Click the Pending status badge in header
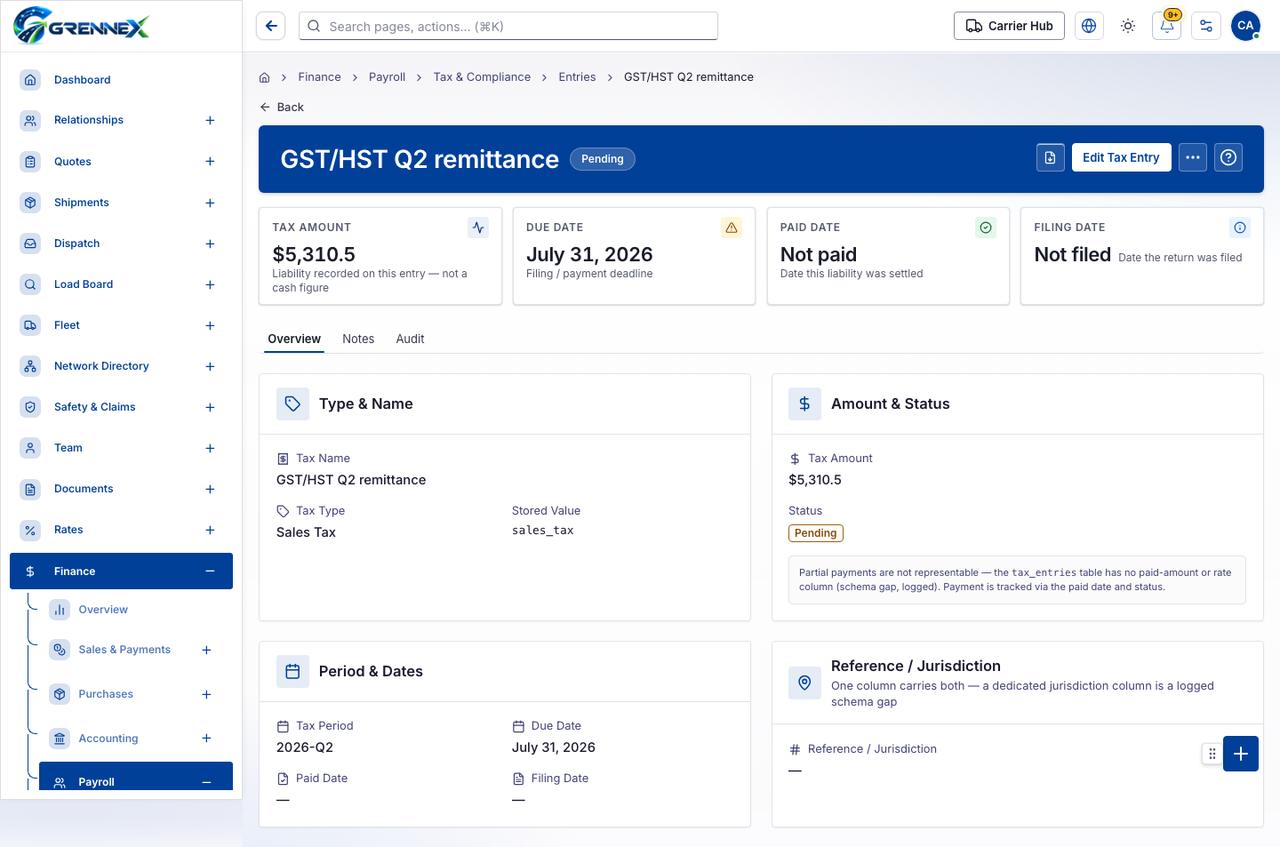Image resolution: width=1280 pixels, height=847 pixels. 602,159
